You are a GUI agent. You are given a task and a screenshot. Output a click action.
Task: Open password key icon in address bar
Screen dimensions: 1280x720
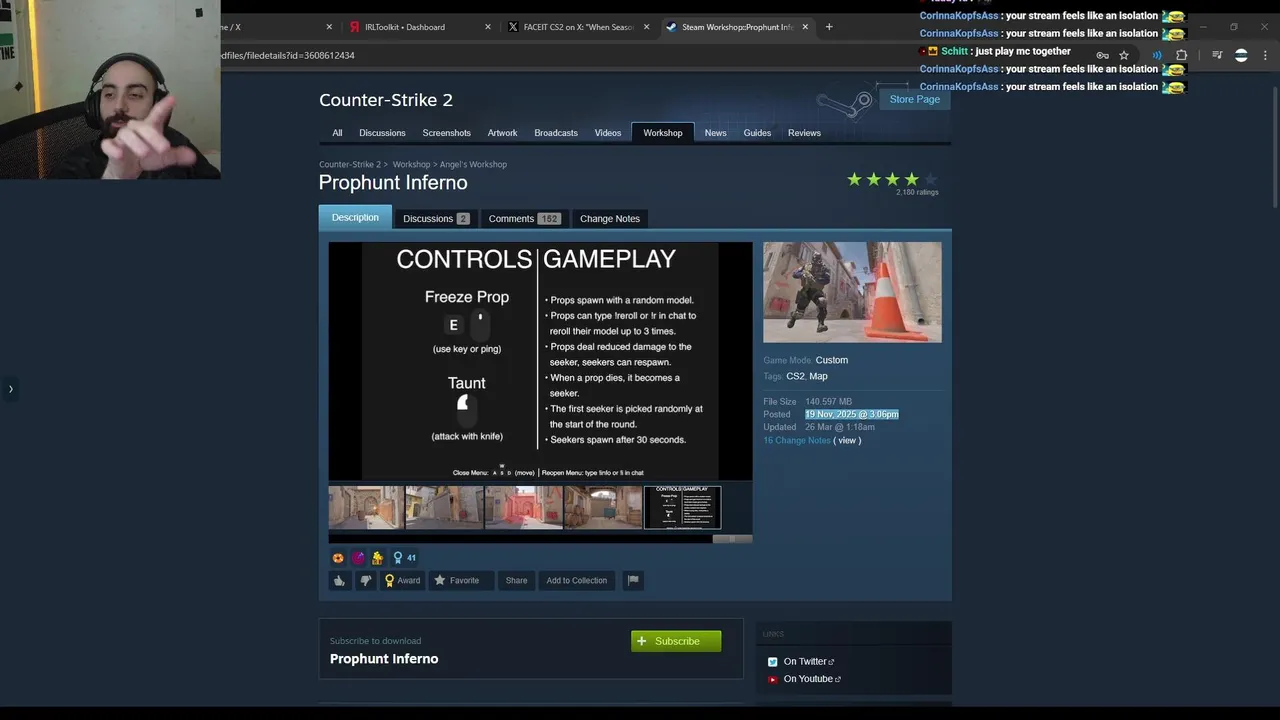(x=1102, y=55)
